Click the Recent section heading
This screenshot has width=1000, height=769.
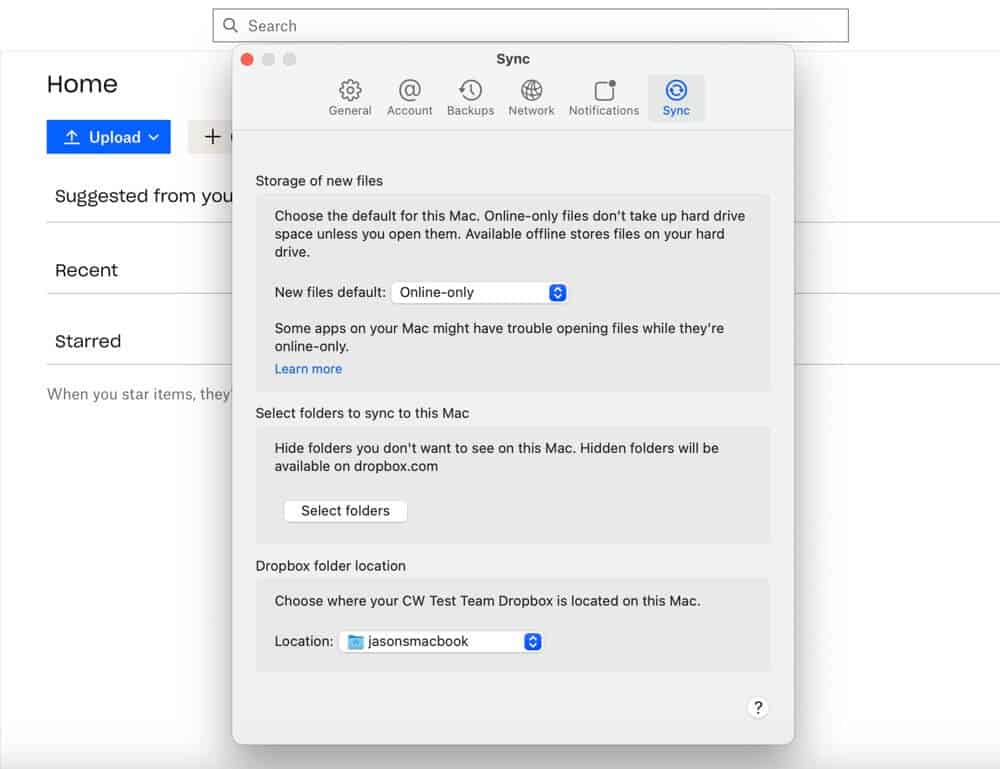87,270
